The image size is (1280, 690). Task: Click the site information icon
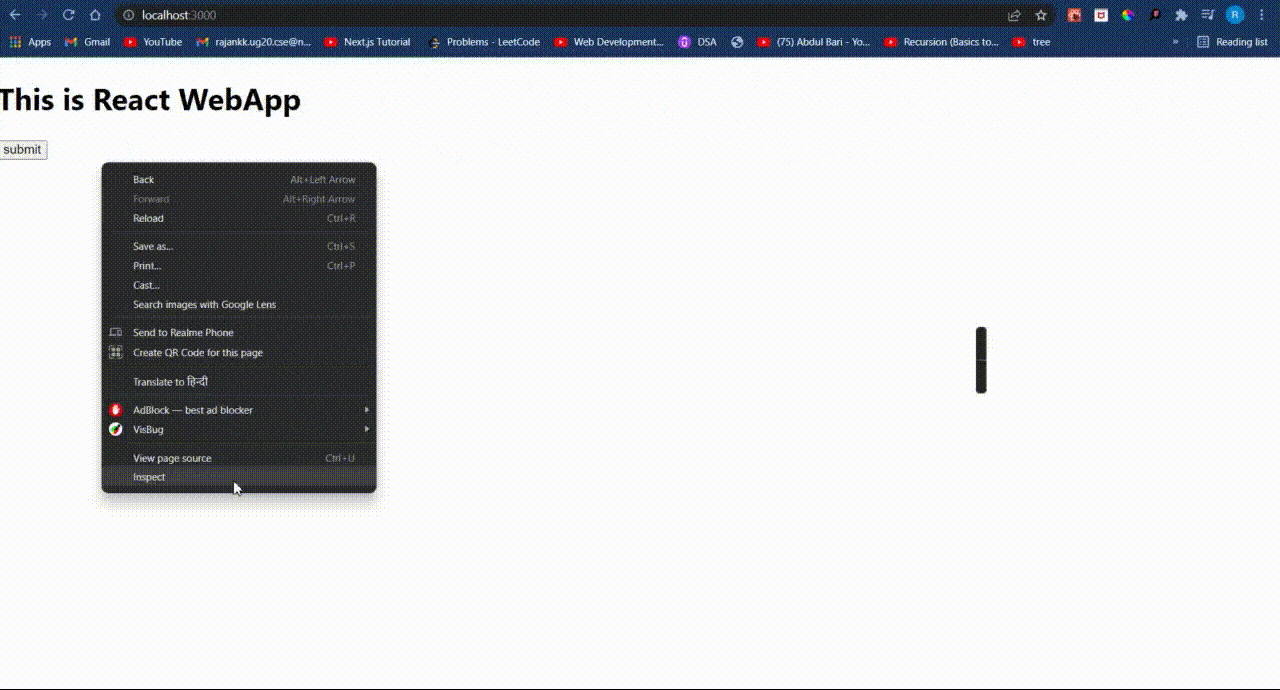(129, 15)
